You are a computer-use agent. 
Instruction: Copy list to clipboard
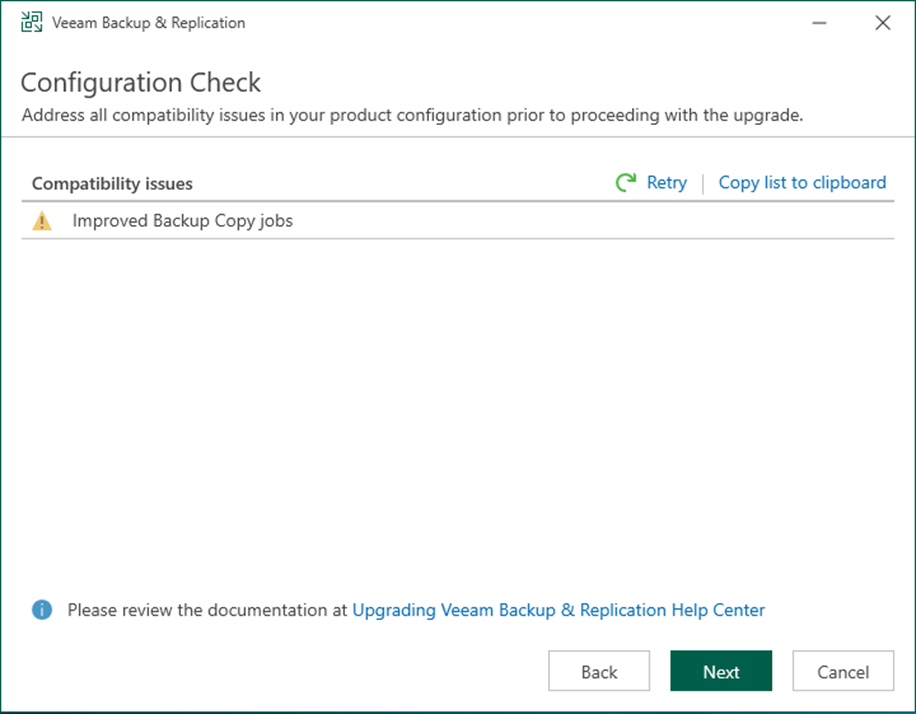point(802,182)
